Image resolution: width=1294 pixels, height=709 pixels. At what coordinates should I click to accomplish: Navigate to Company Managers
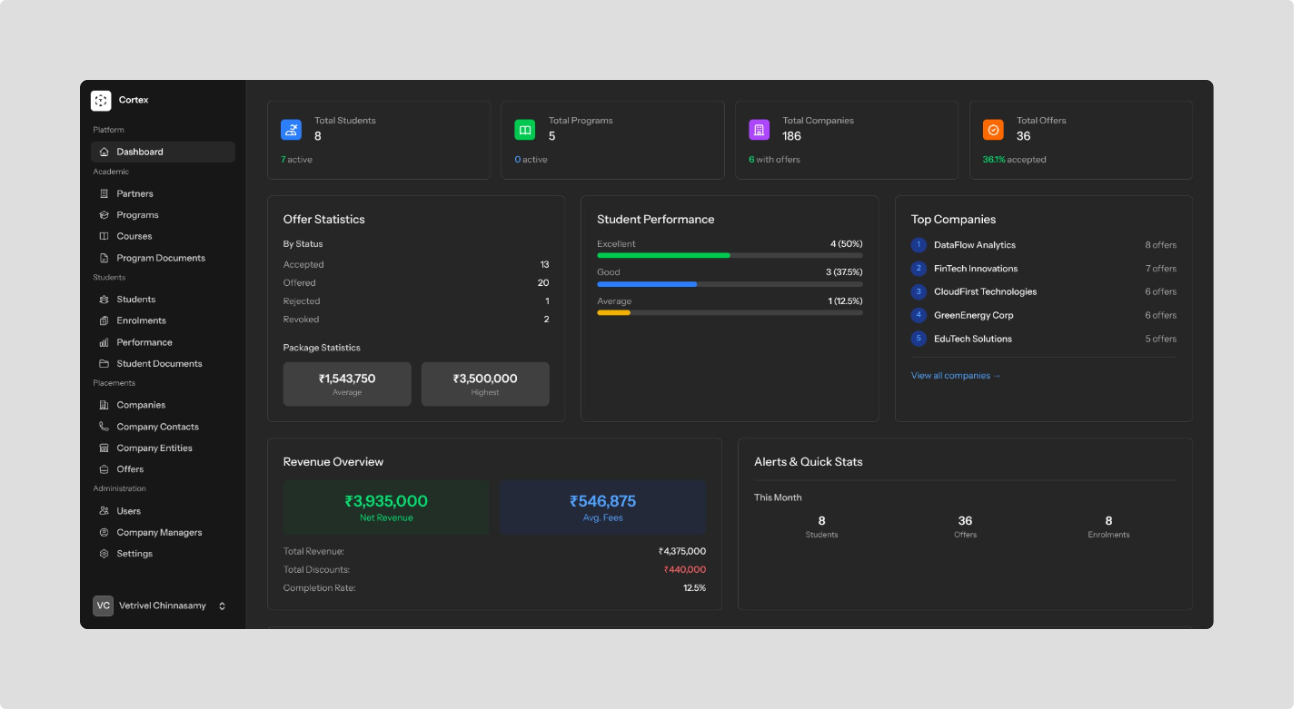click(159, 533)
